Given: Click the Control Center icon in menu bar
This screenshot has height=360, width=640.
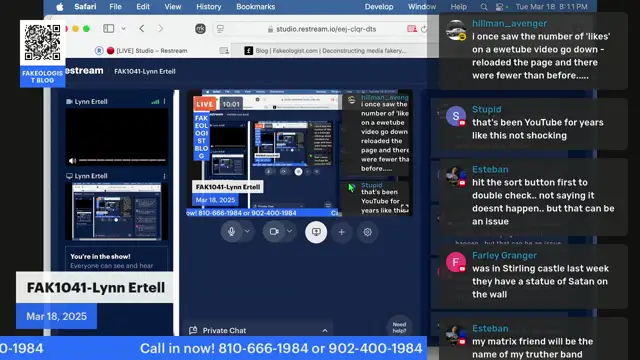Looking at the screenshot, I should (x=500, y=7).
